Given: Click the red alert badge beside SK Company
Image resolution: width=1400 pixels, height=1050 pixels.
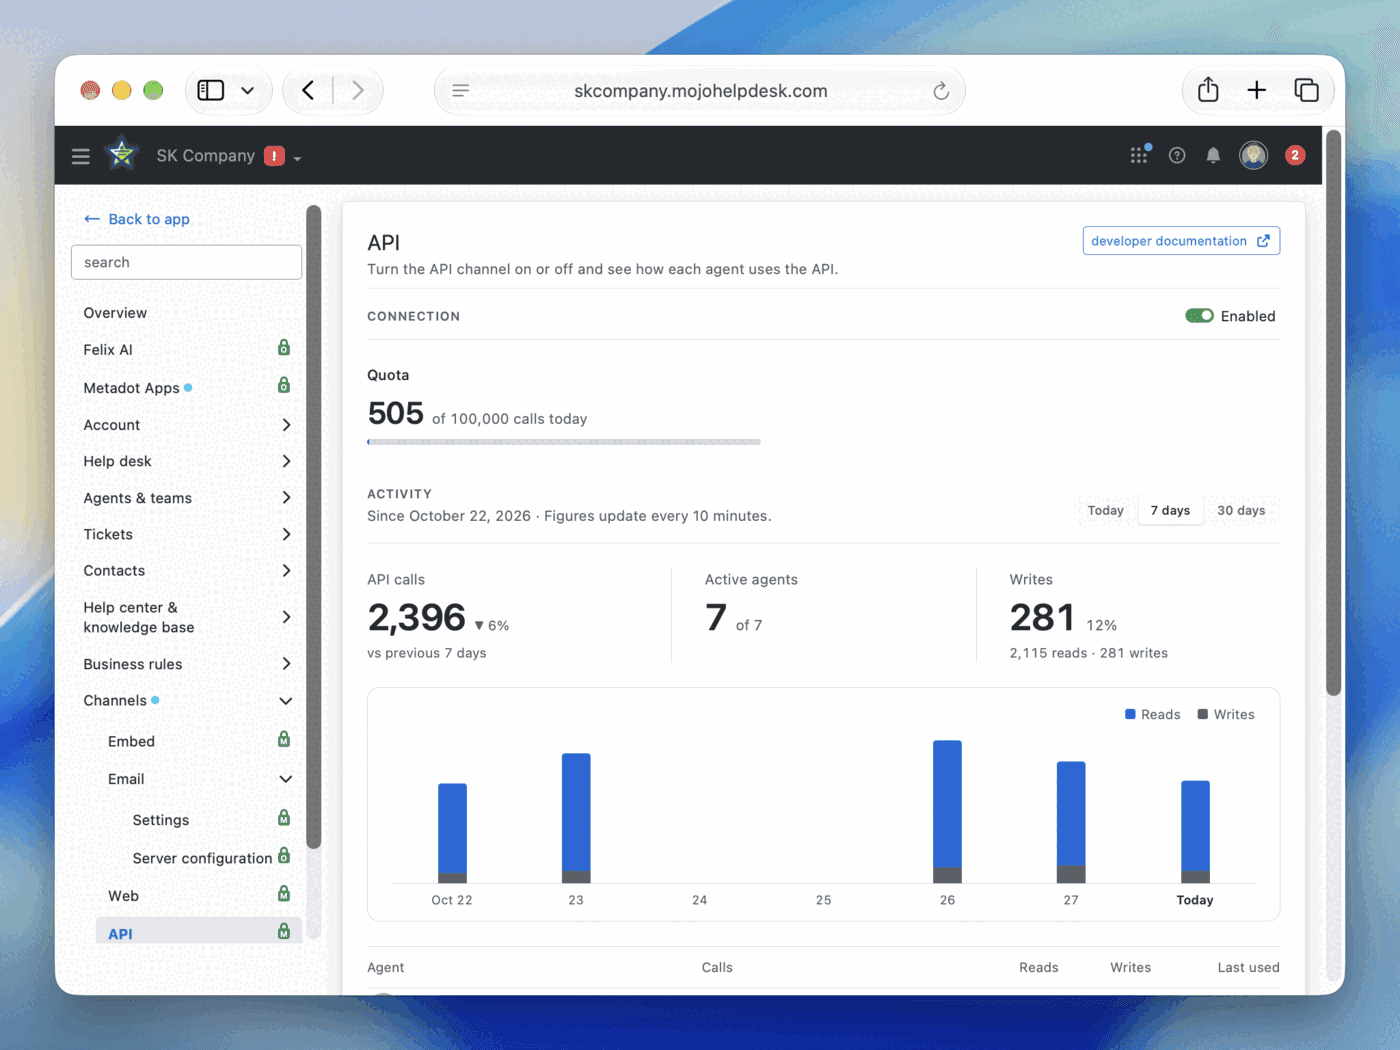Looking at the screenshot, I should [x=274, y=156].
